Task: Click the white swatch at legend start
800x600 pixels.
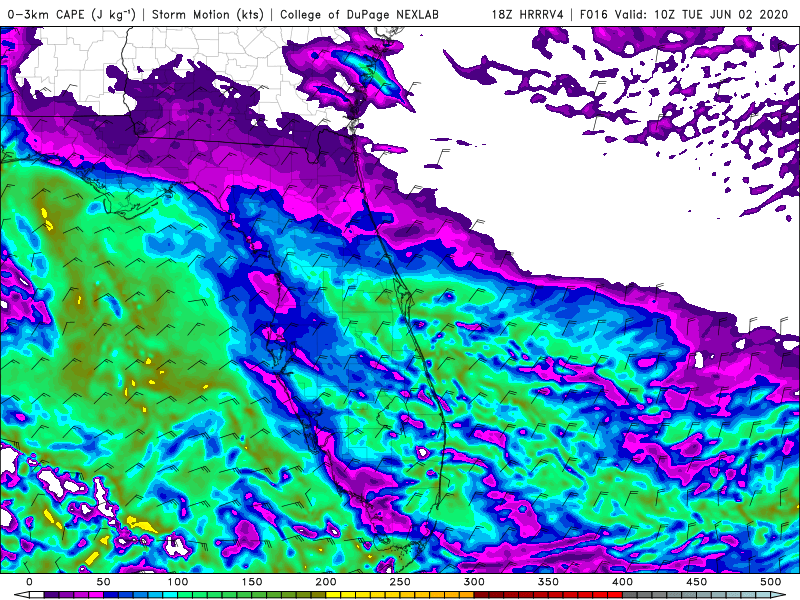Action: point(37,595)
